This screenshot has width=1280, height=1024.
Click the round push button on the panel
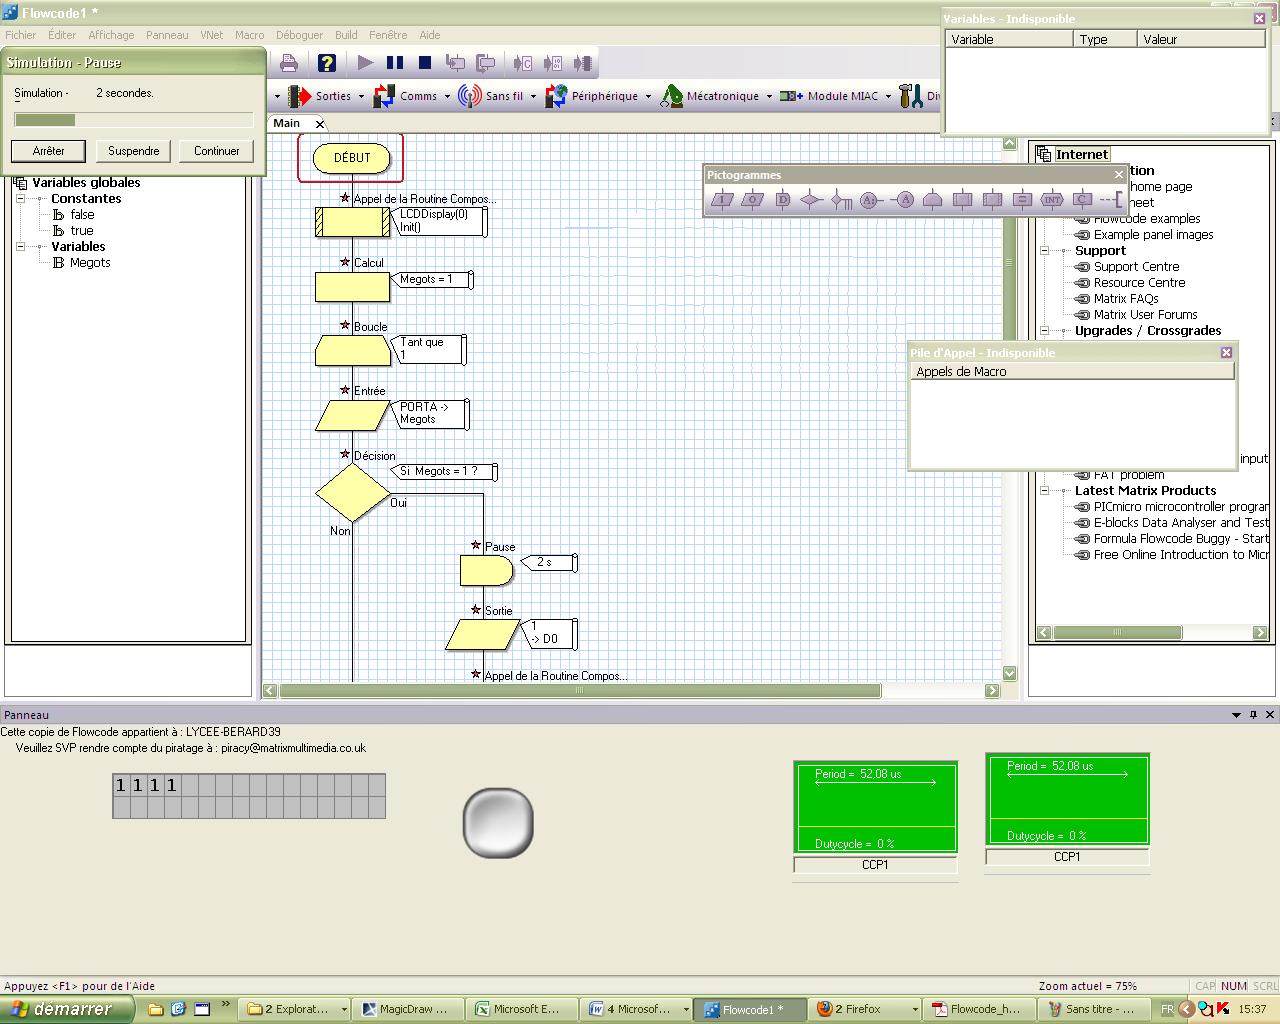498,823
